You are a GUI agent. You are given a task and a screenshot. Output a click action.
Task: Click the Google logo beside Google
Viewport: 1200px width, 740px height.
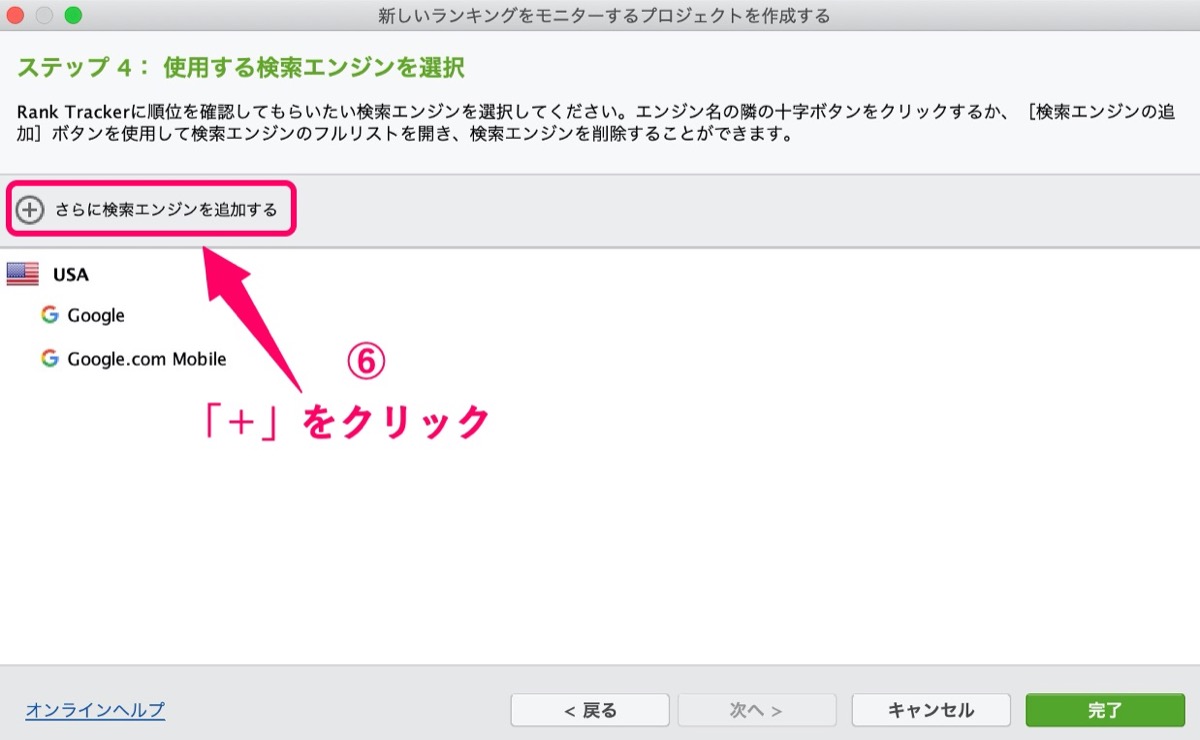coord(50,315)
